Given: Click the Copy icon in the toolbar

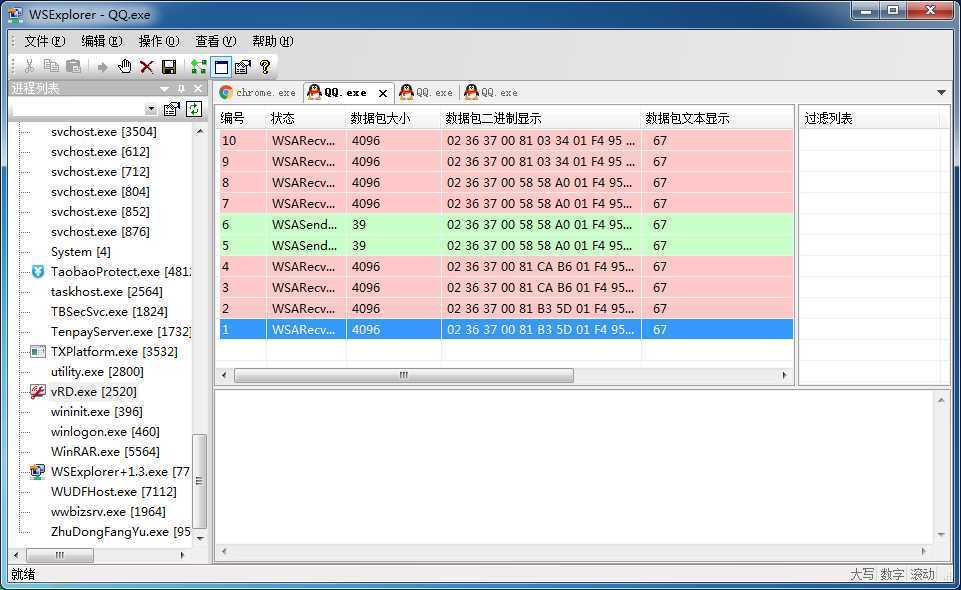Looking at the screenshot, I should click(x=51, y=66).
